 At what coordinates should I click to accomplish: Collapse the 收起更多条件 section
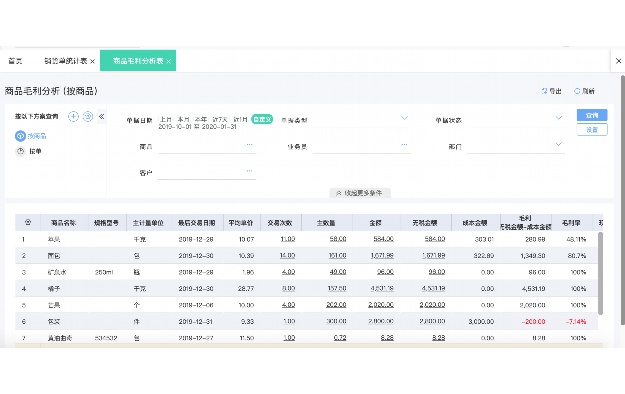(360, 193)
